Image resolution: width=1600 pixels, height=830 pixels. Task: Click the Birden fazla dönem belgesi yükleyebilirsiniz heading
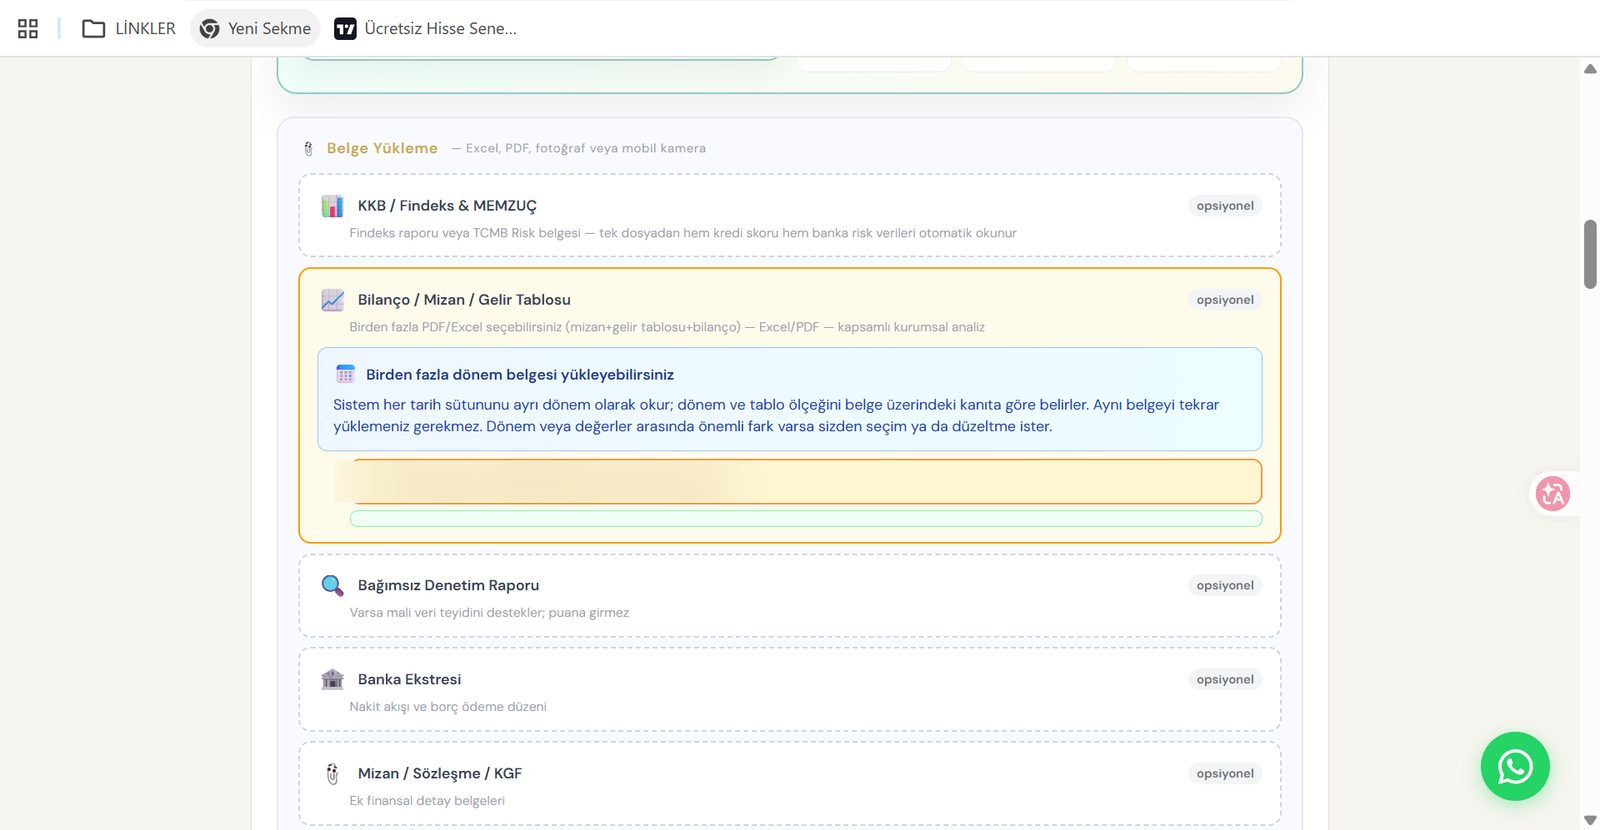click(520, 375)
